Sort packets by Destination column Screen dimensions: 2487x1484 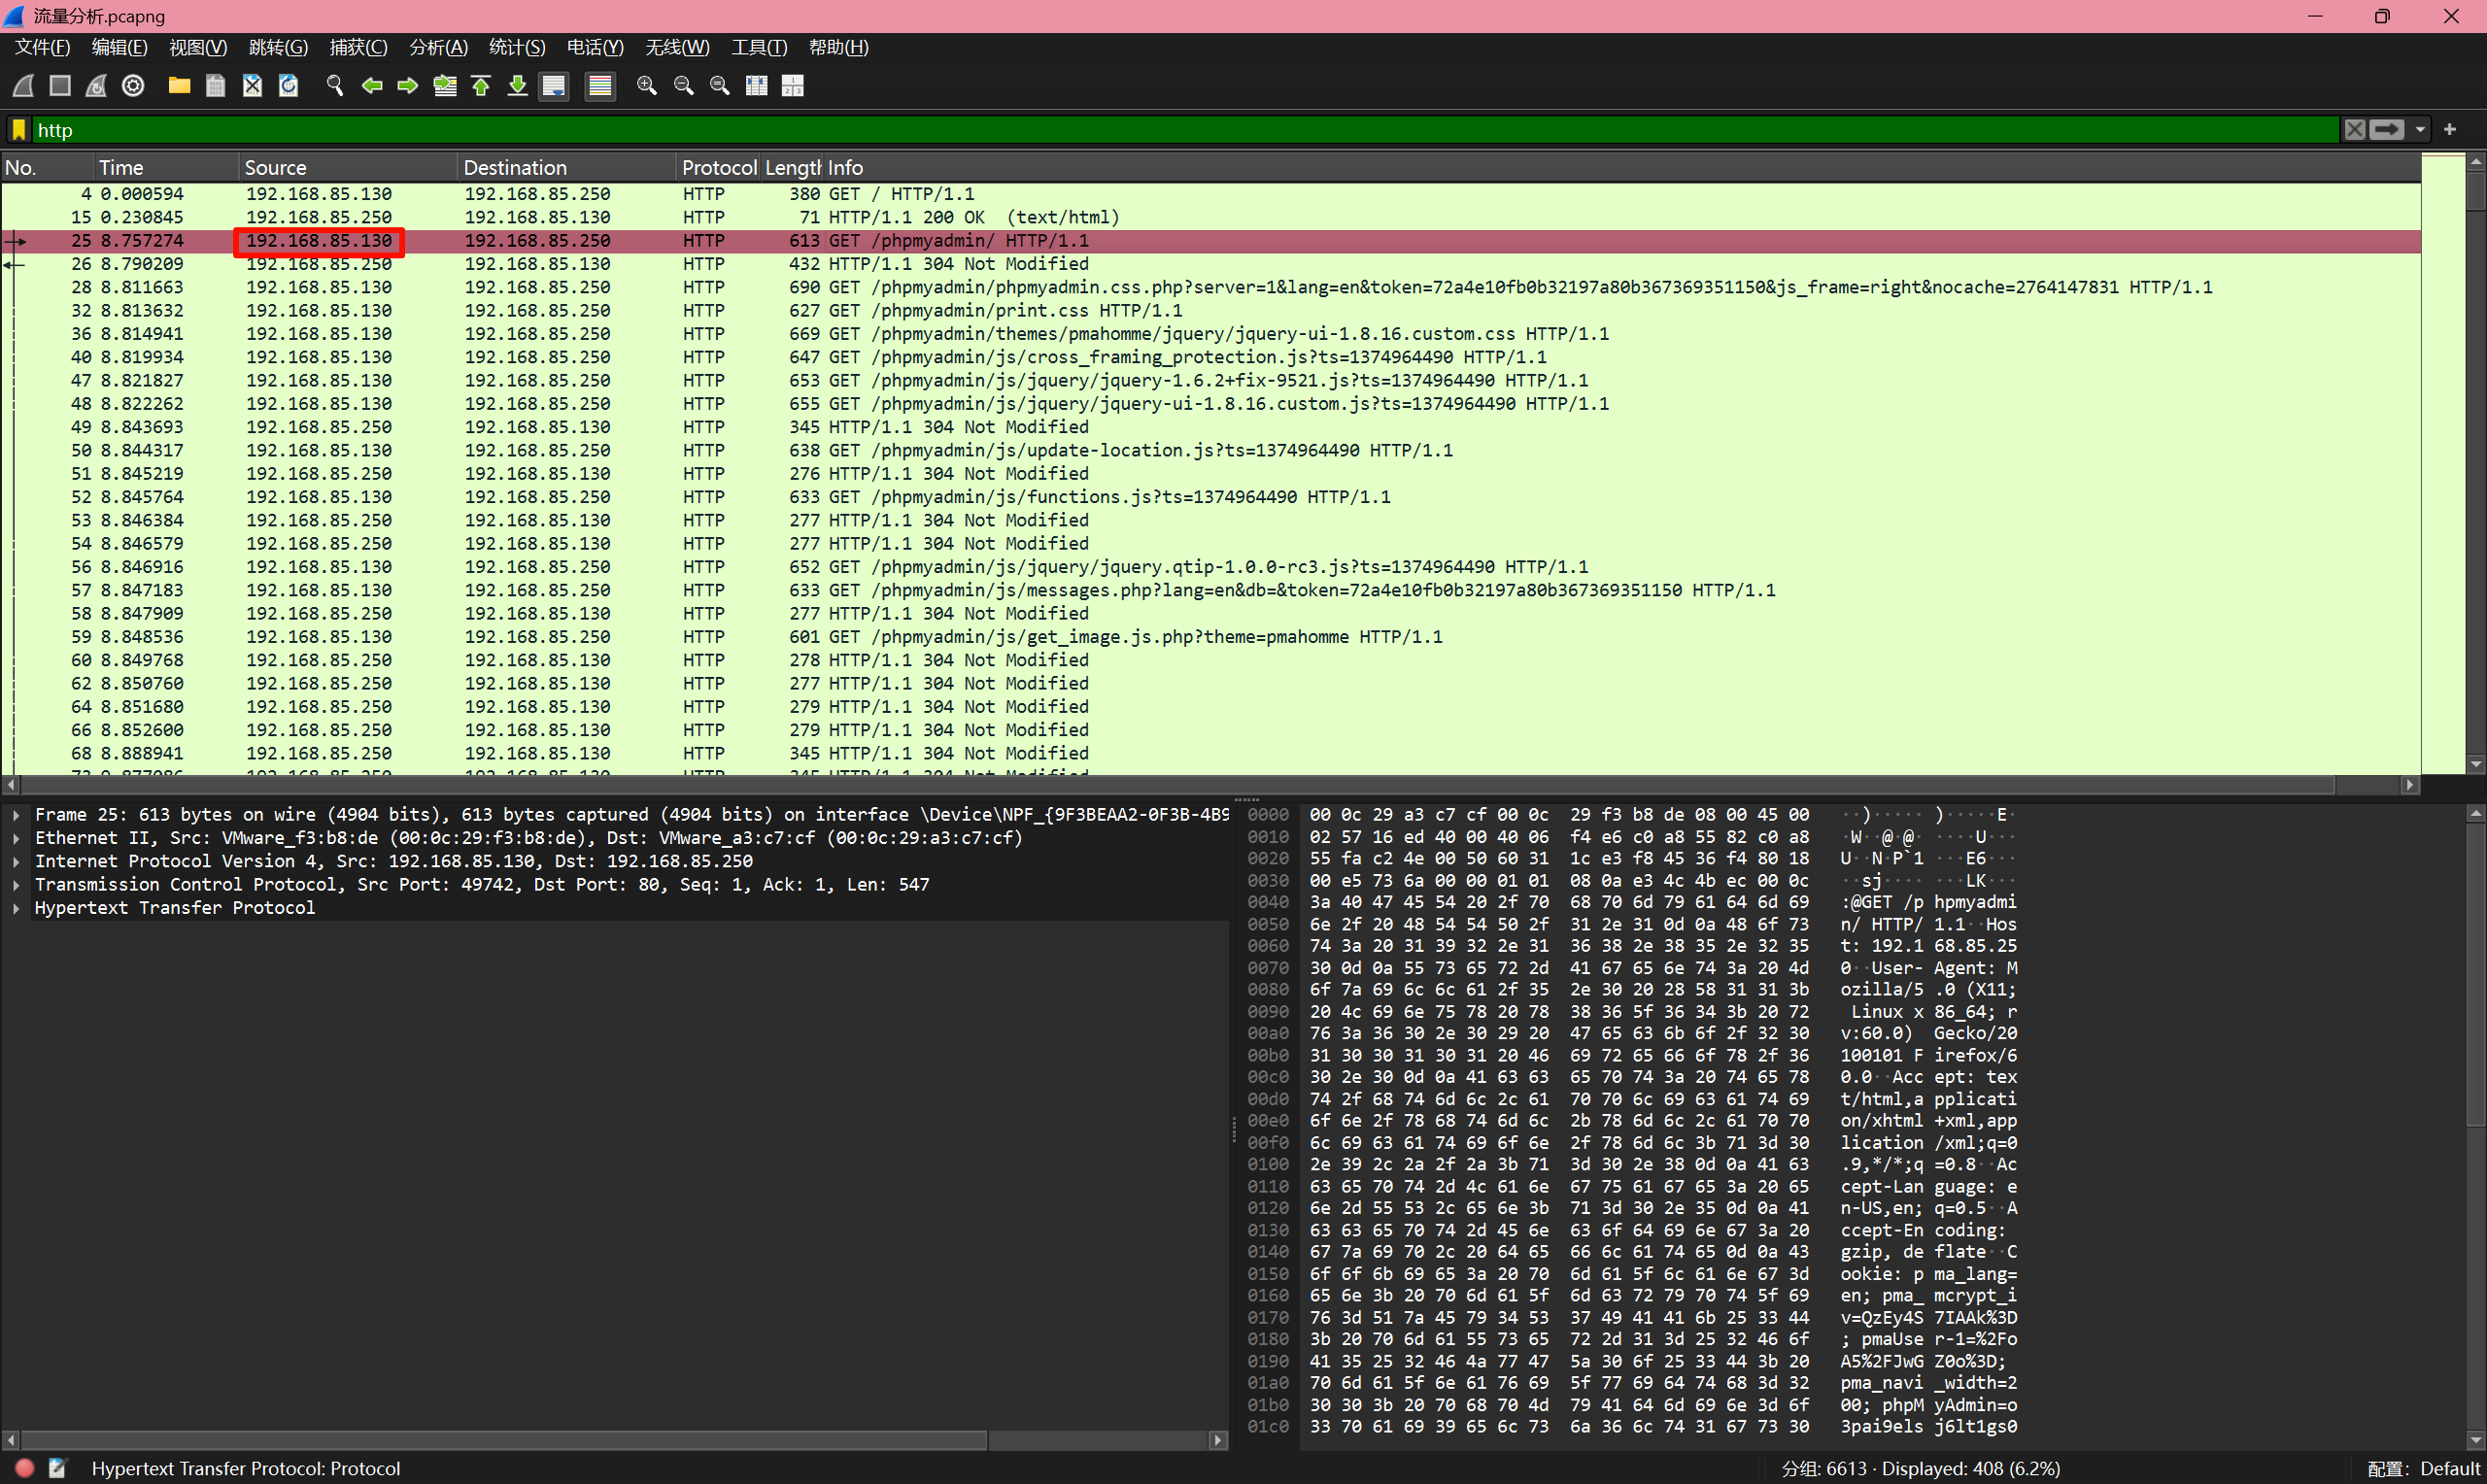point(568,168)
